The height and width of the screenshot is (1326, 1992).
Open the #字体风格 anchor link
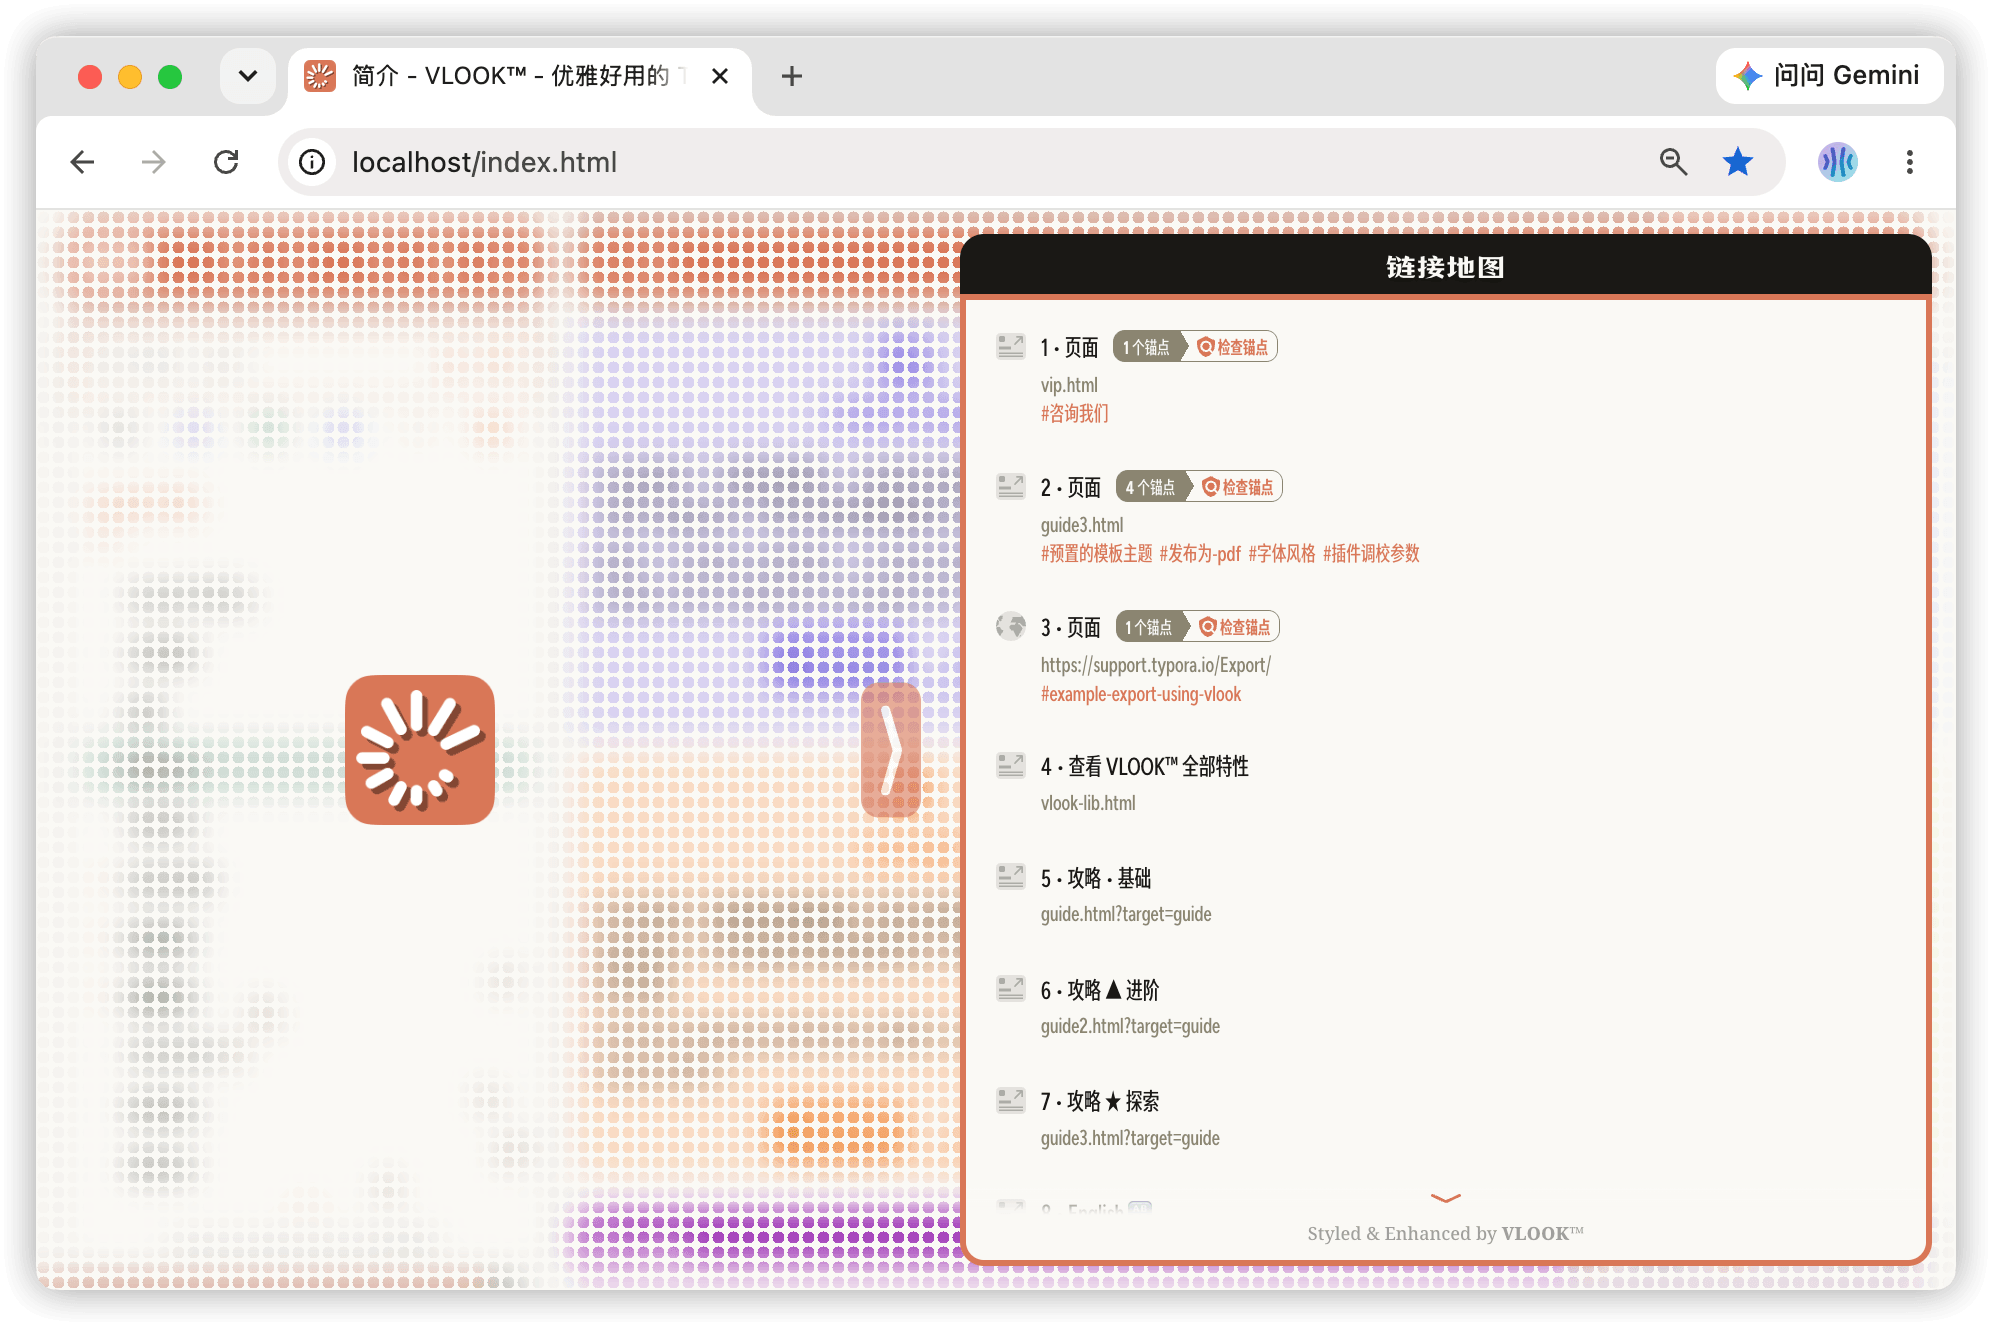coord(1282,554)
